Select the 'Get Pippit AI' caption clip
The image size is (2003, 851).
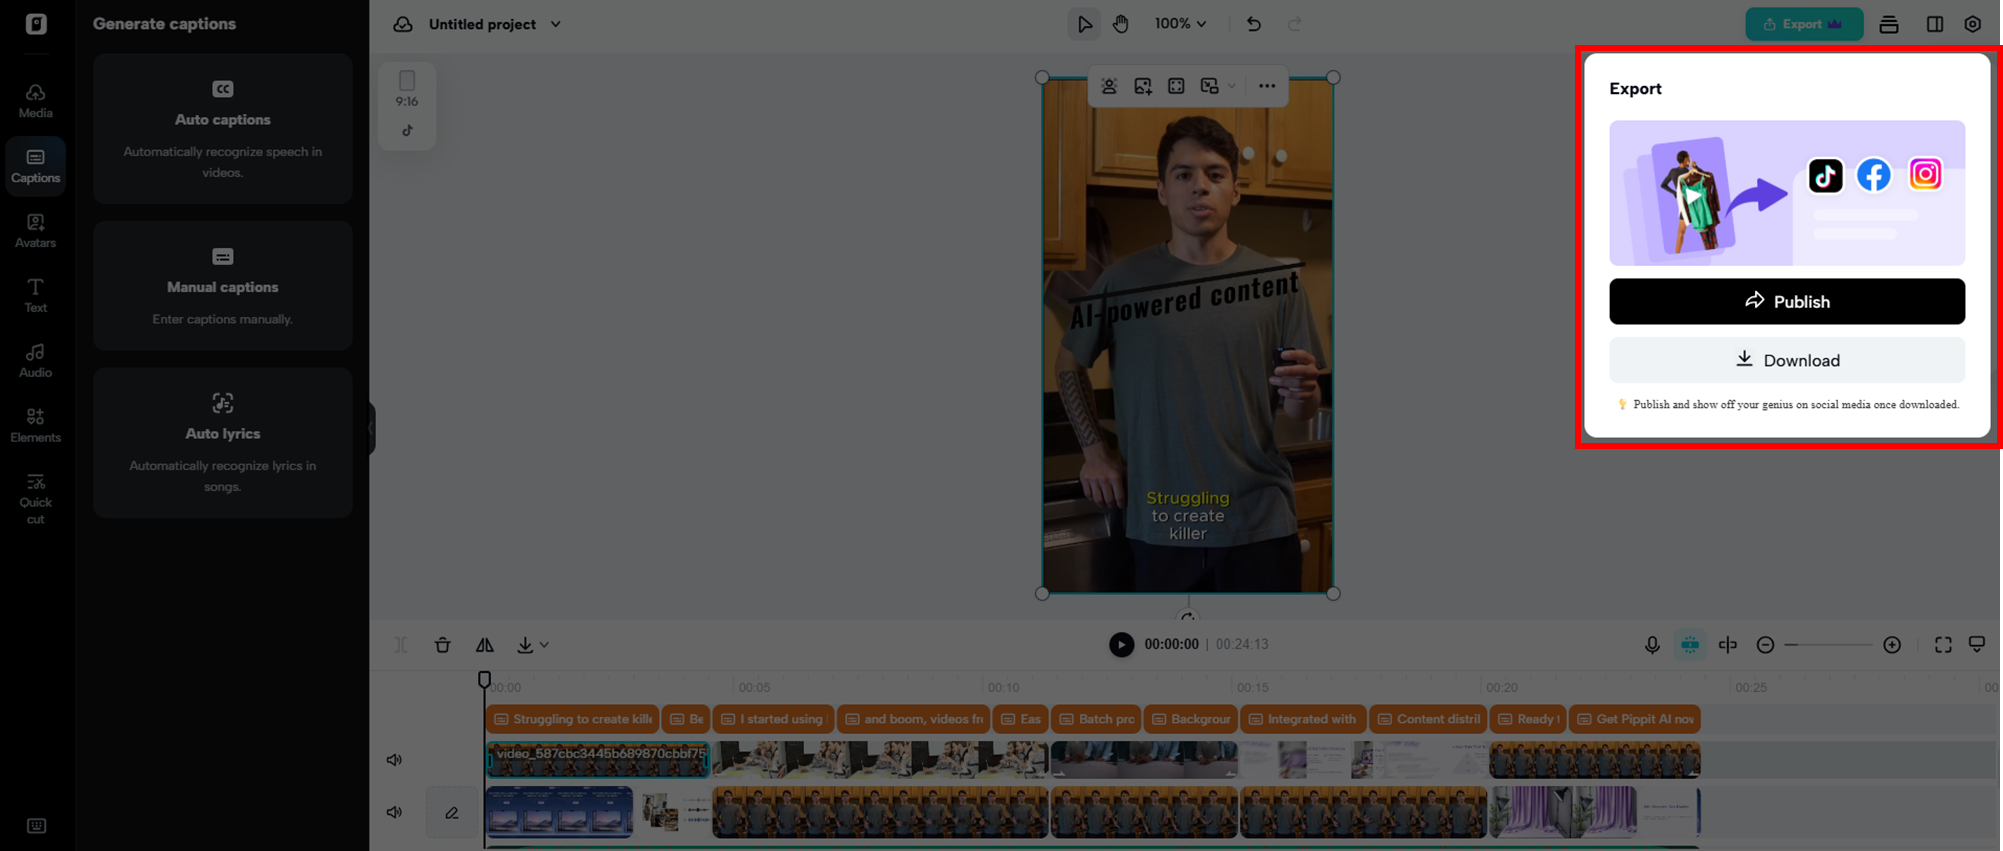pyautogui.click(x=1635, y=719)
